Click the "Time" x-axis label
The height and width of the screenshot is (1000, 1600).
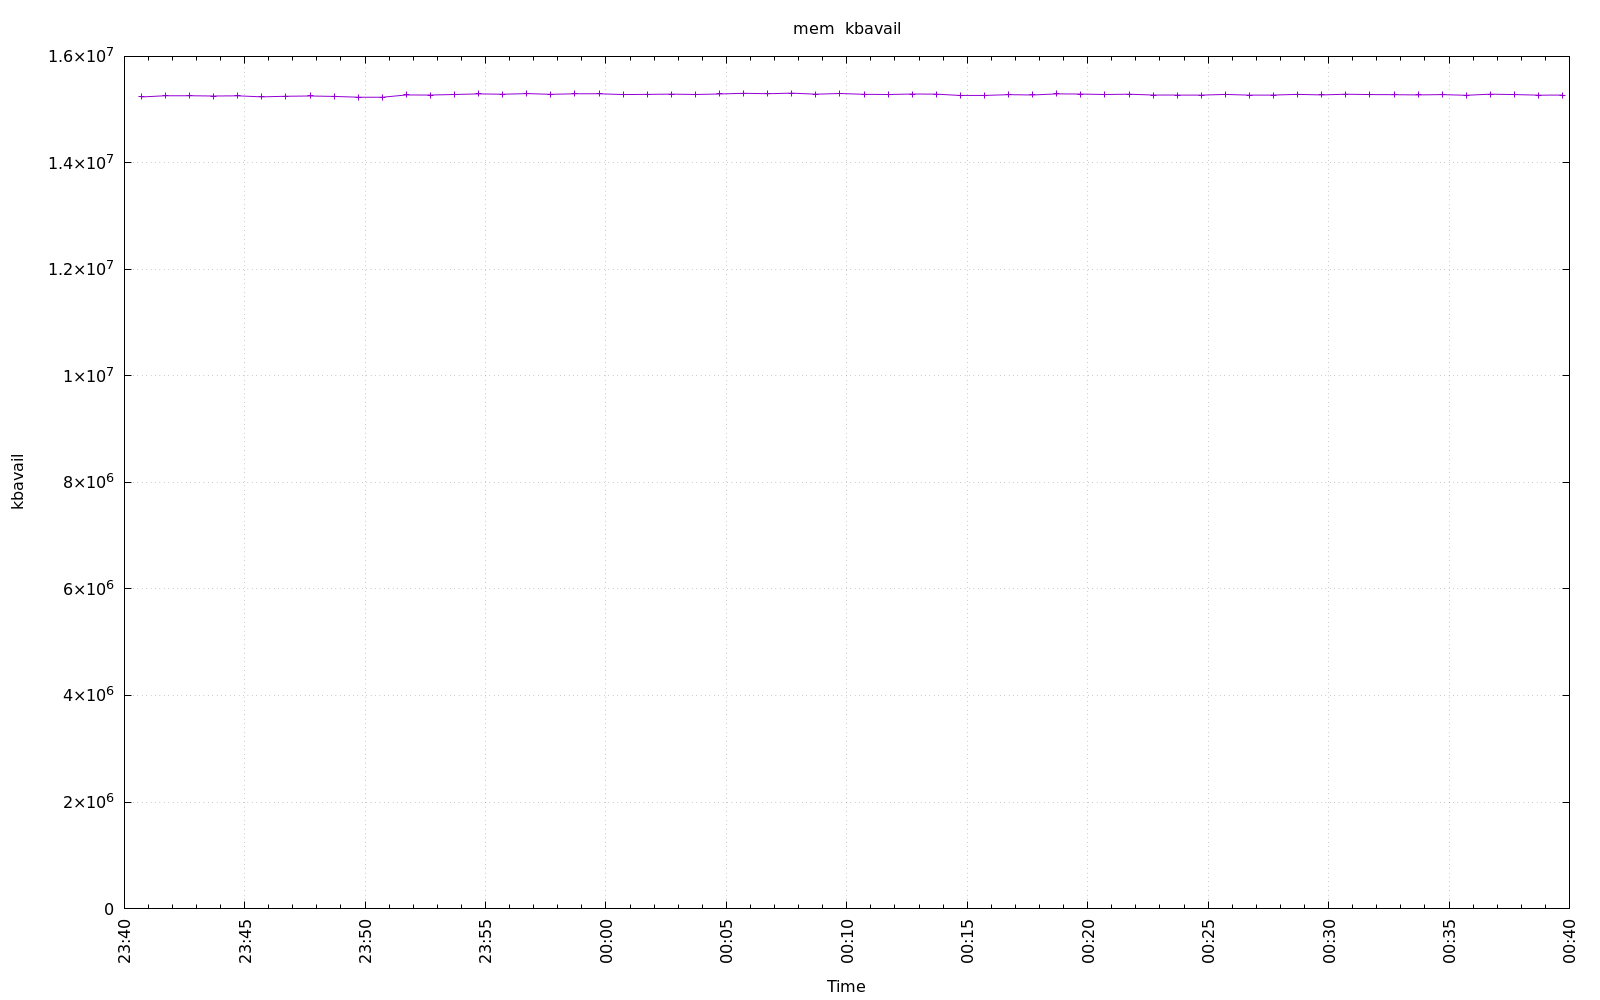[x=845, y=986]
